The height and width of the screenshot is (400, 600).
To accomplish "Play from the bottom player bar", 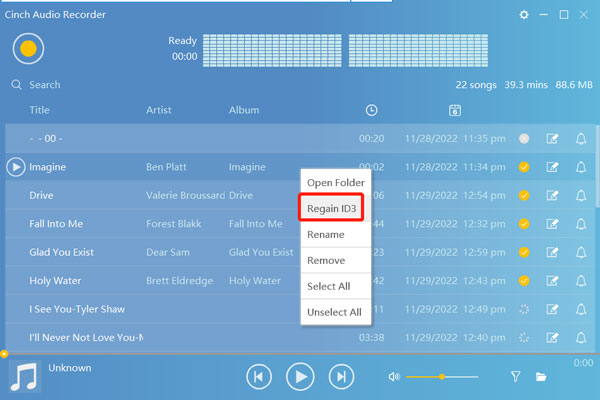I will (300, 377).
